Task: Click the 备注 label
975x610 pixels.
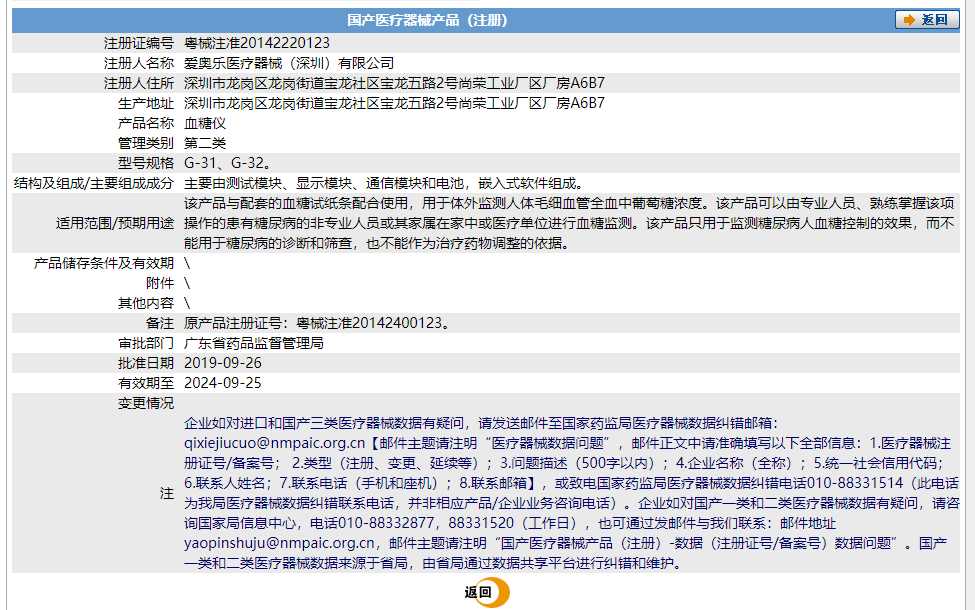Action: pos(160,323)
